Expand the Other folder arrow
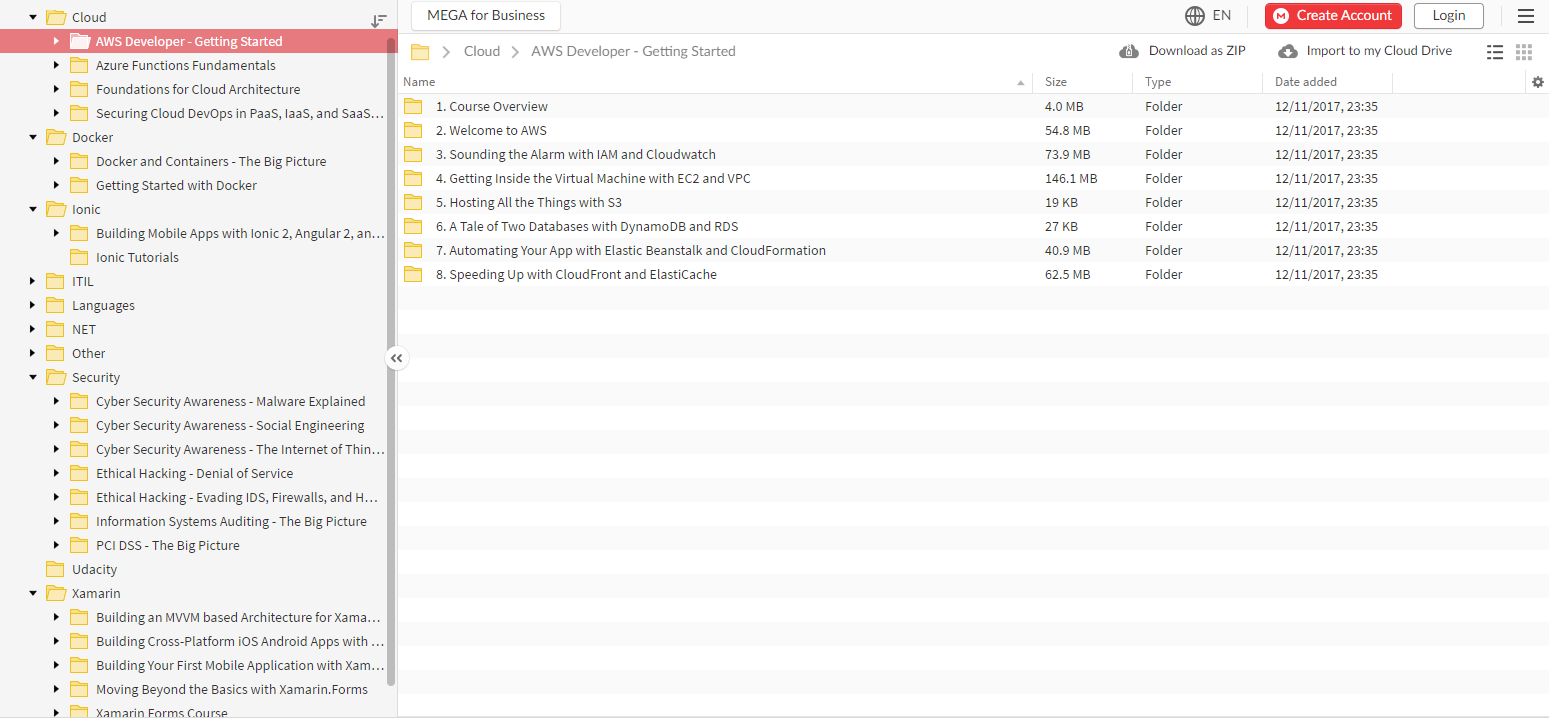This screenshot has width=1549, height=718. click(33, 353)
